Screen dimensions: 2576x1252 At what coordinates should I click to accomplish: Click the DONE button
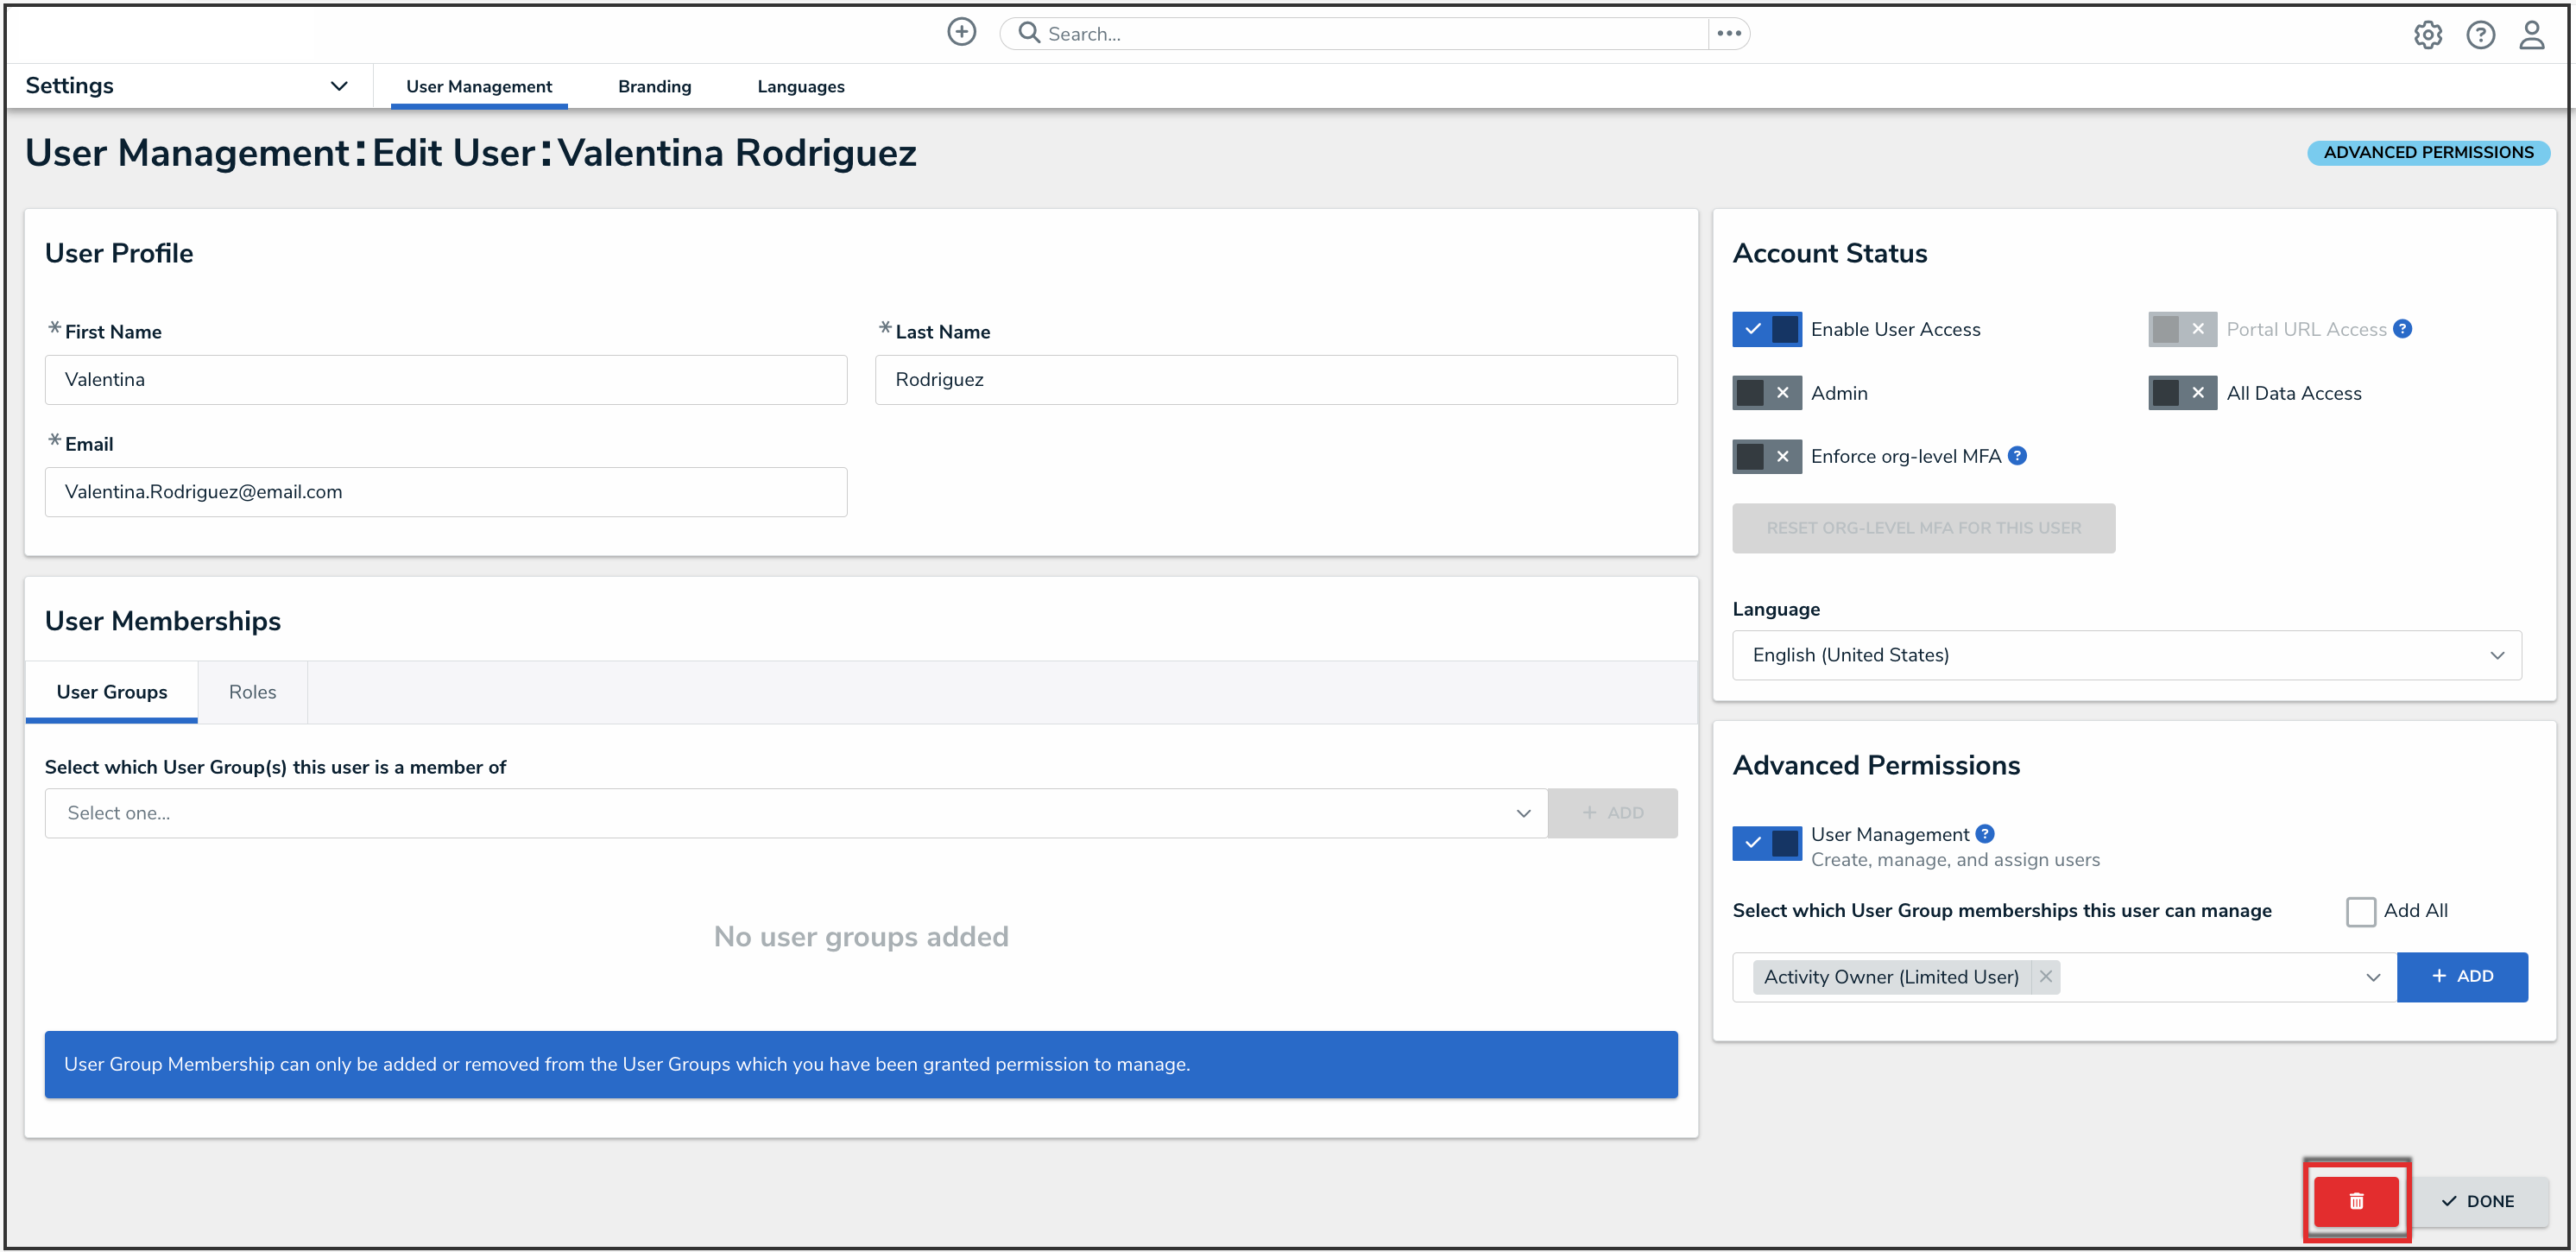2479,1200
